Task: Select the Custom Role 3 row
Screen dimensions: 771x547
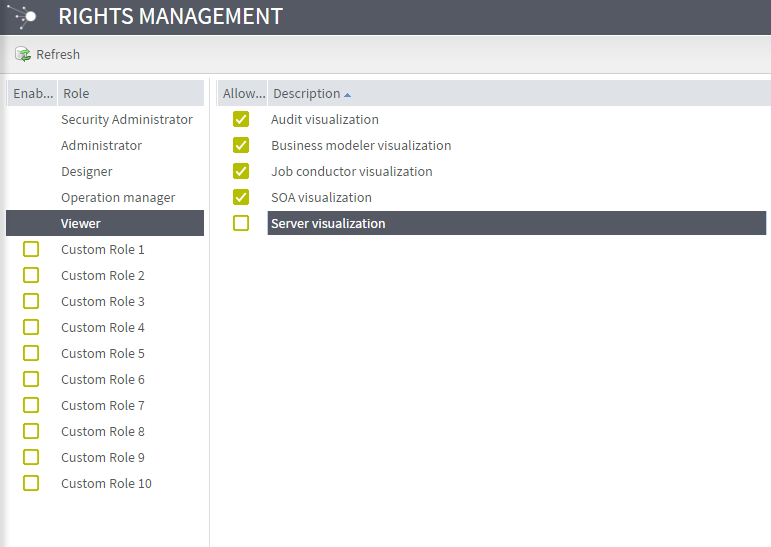Action: [103, 301]
